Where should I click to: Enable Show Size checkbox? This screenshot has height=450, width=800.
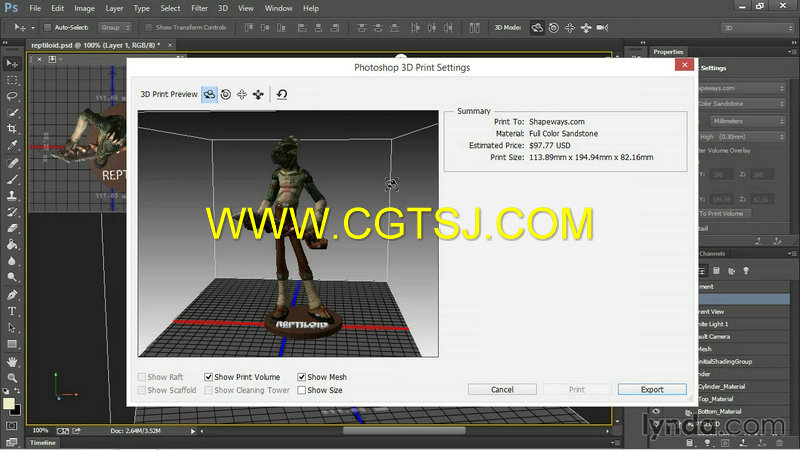(302, 390)
